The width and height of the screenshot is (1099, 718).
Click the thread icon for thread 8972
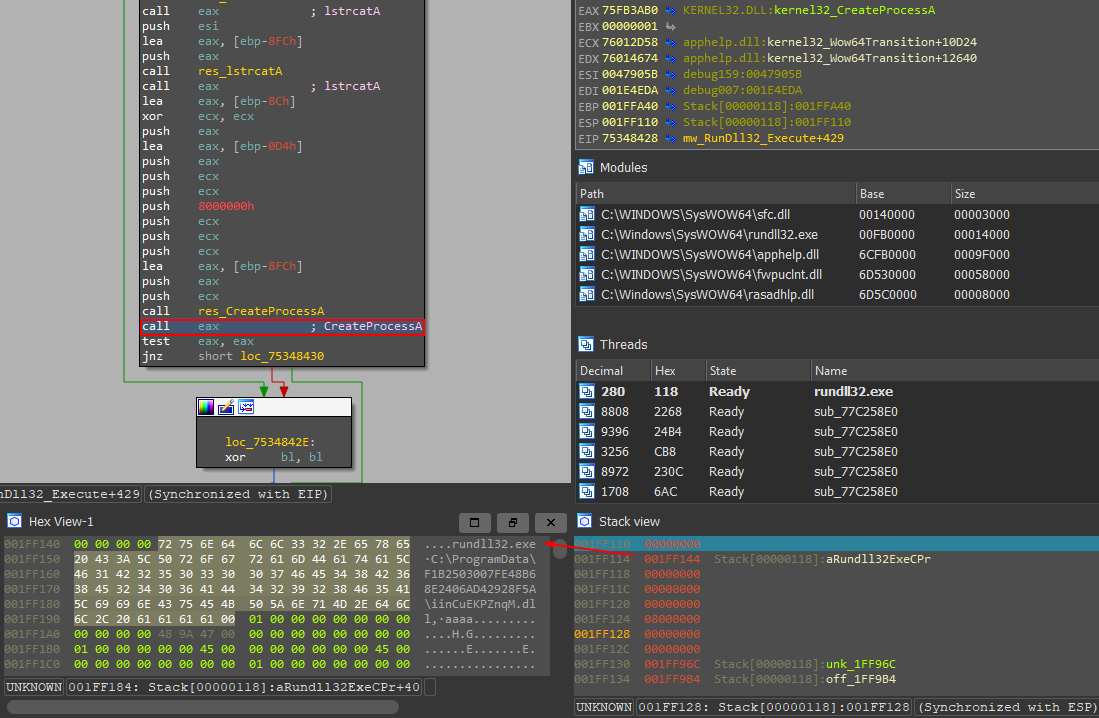pyautogui.click(x=587, y=472)
